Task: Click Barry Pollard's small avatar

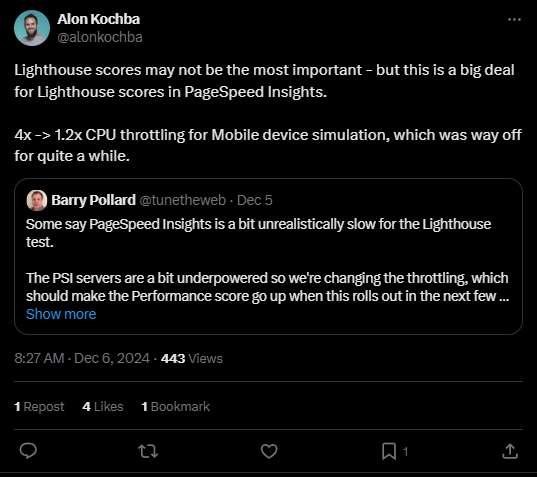Action: click(x=37, y=200)
